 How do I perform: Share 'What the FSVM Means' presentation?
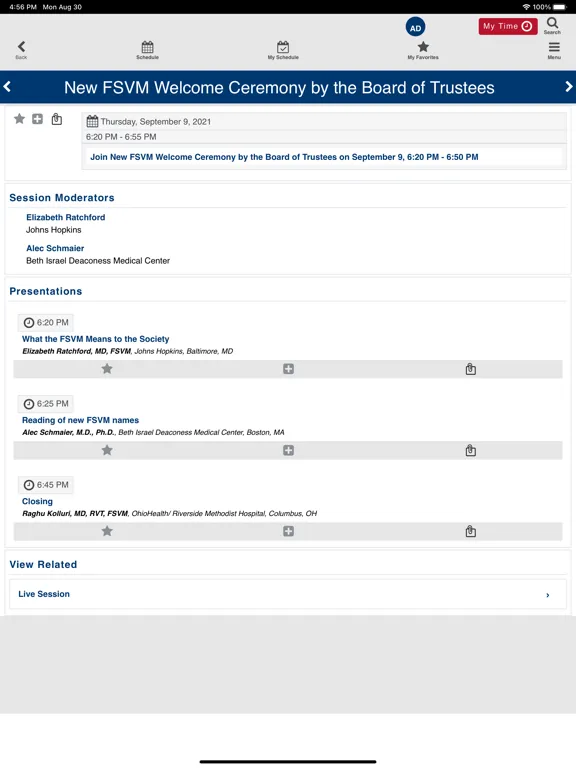471,369
